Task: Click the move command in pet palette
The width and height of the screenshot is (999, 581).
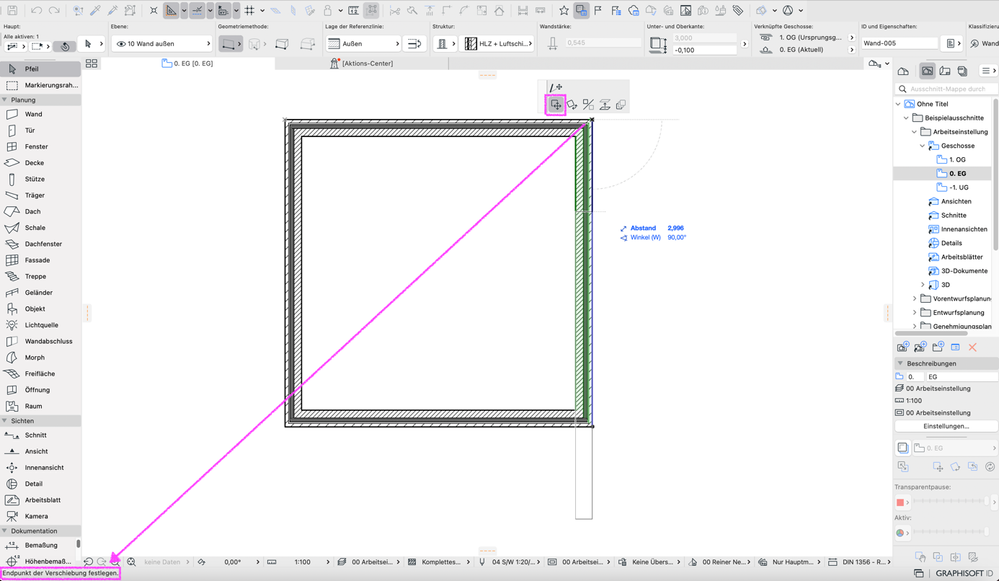Action: coord(556,104)
